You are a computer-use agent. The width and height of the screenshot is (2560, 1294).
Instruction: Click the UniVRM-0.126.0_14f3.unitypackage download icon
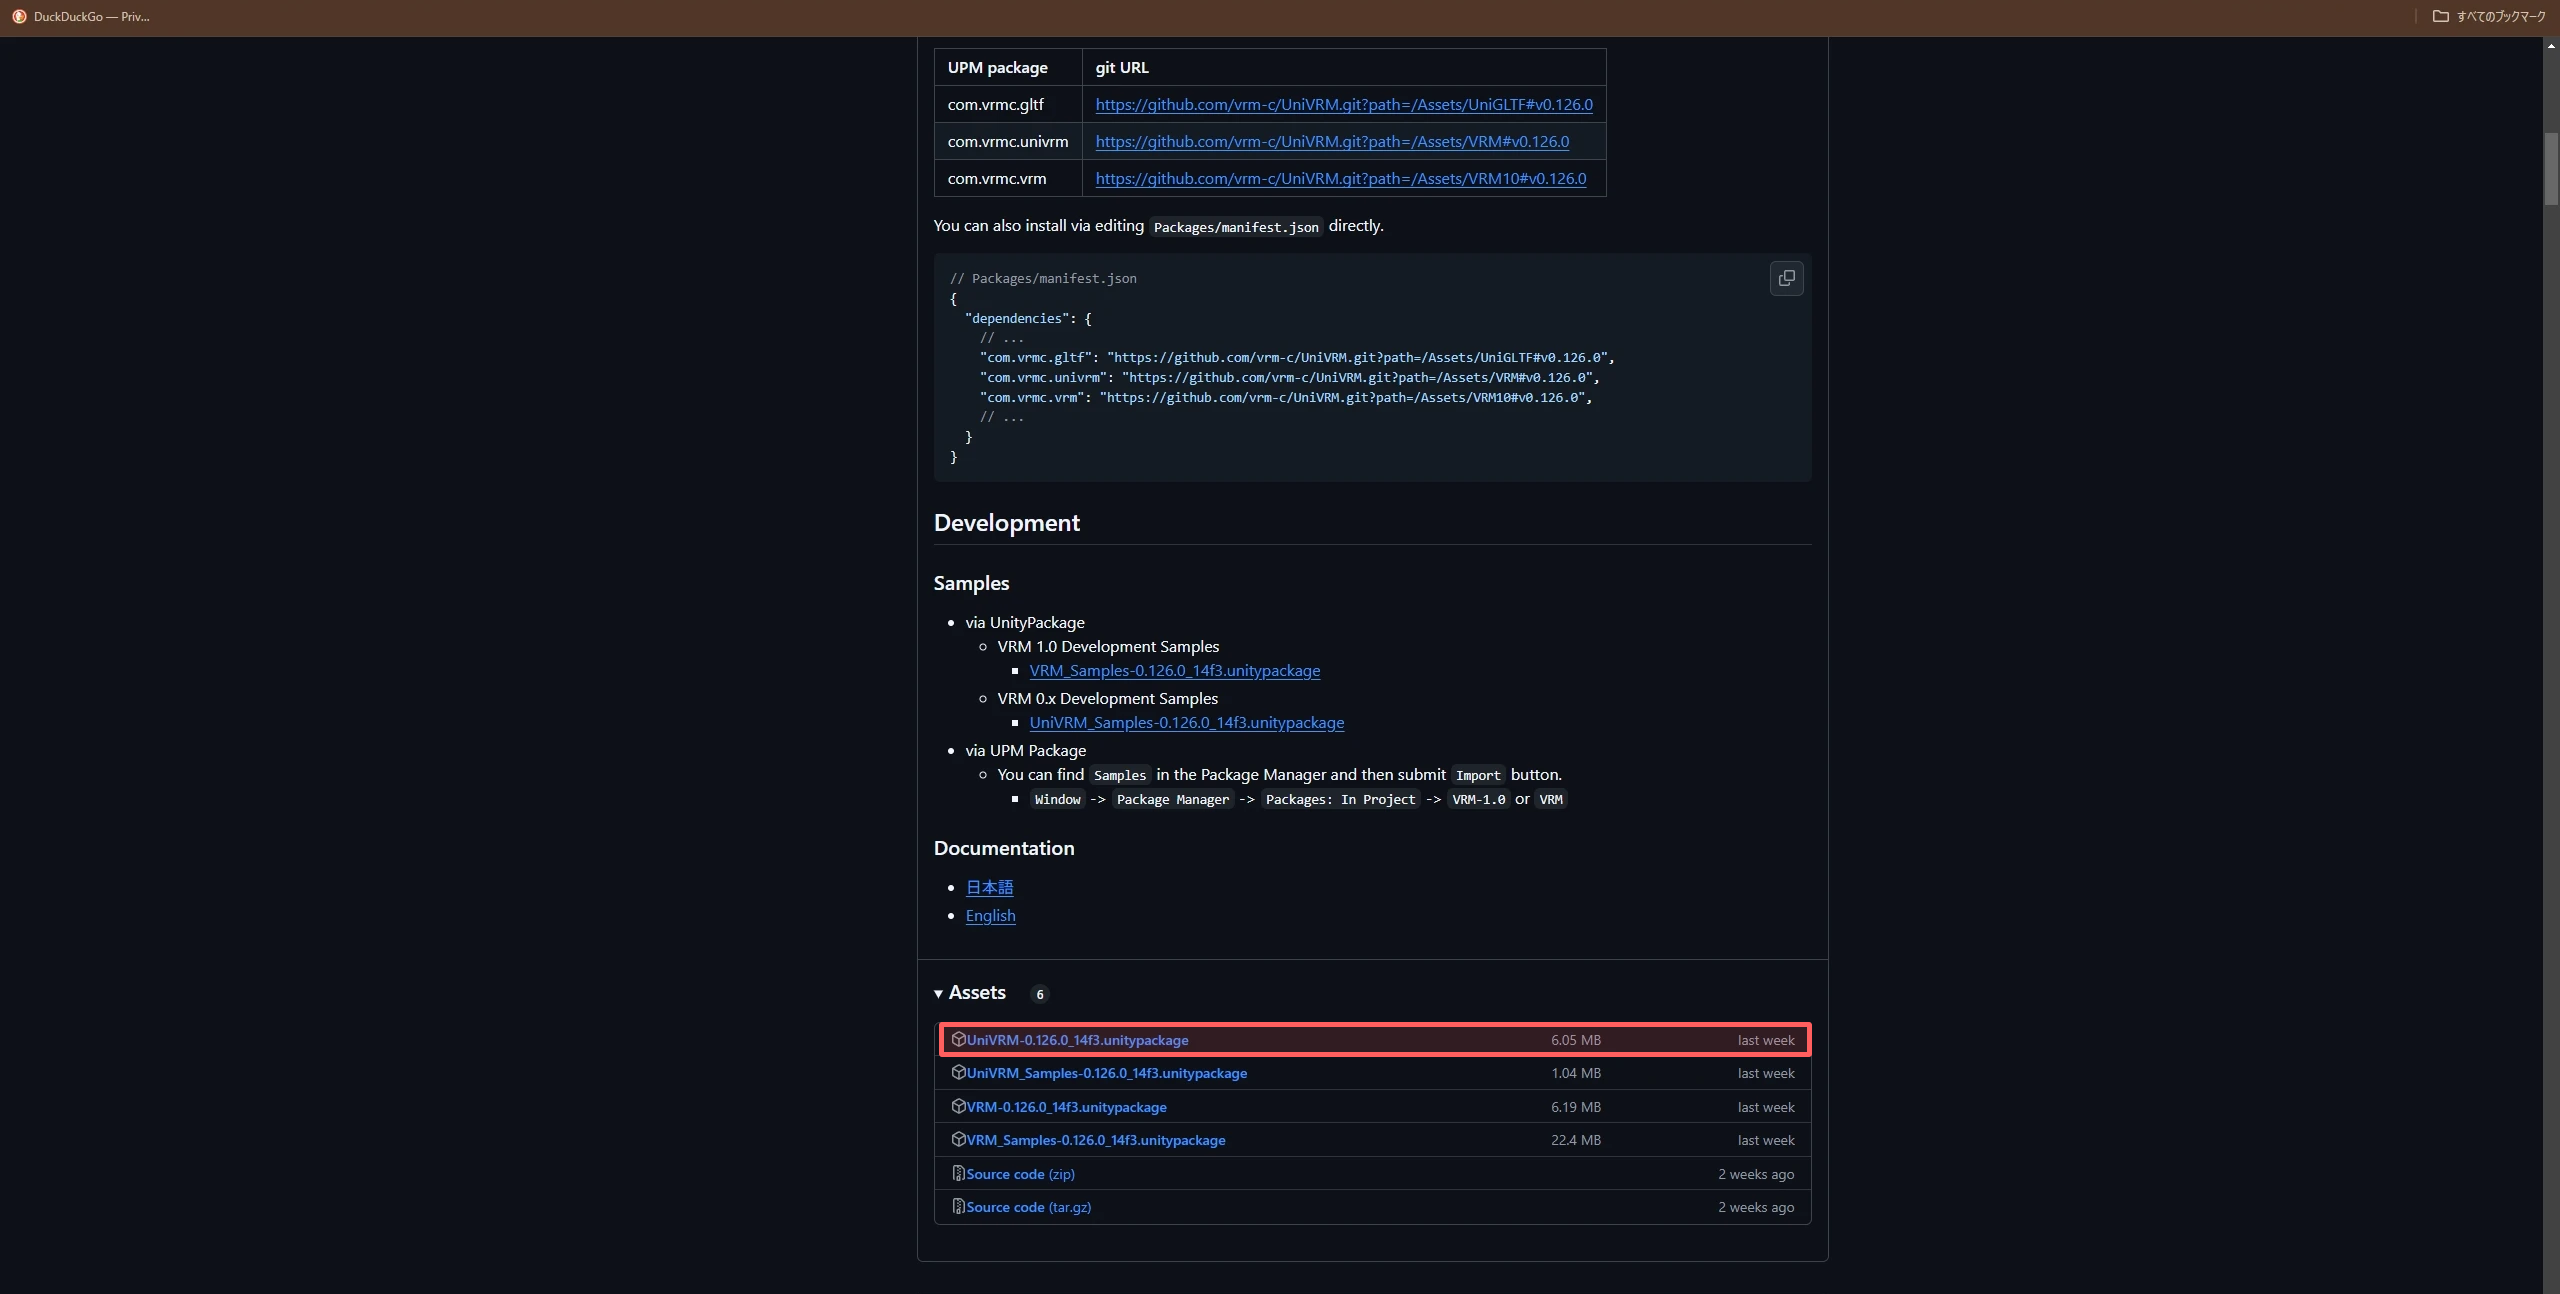coord(955,1040)
